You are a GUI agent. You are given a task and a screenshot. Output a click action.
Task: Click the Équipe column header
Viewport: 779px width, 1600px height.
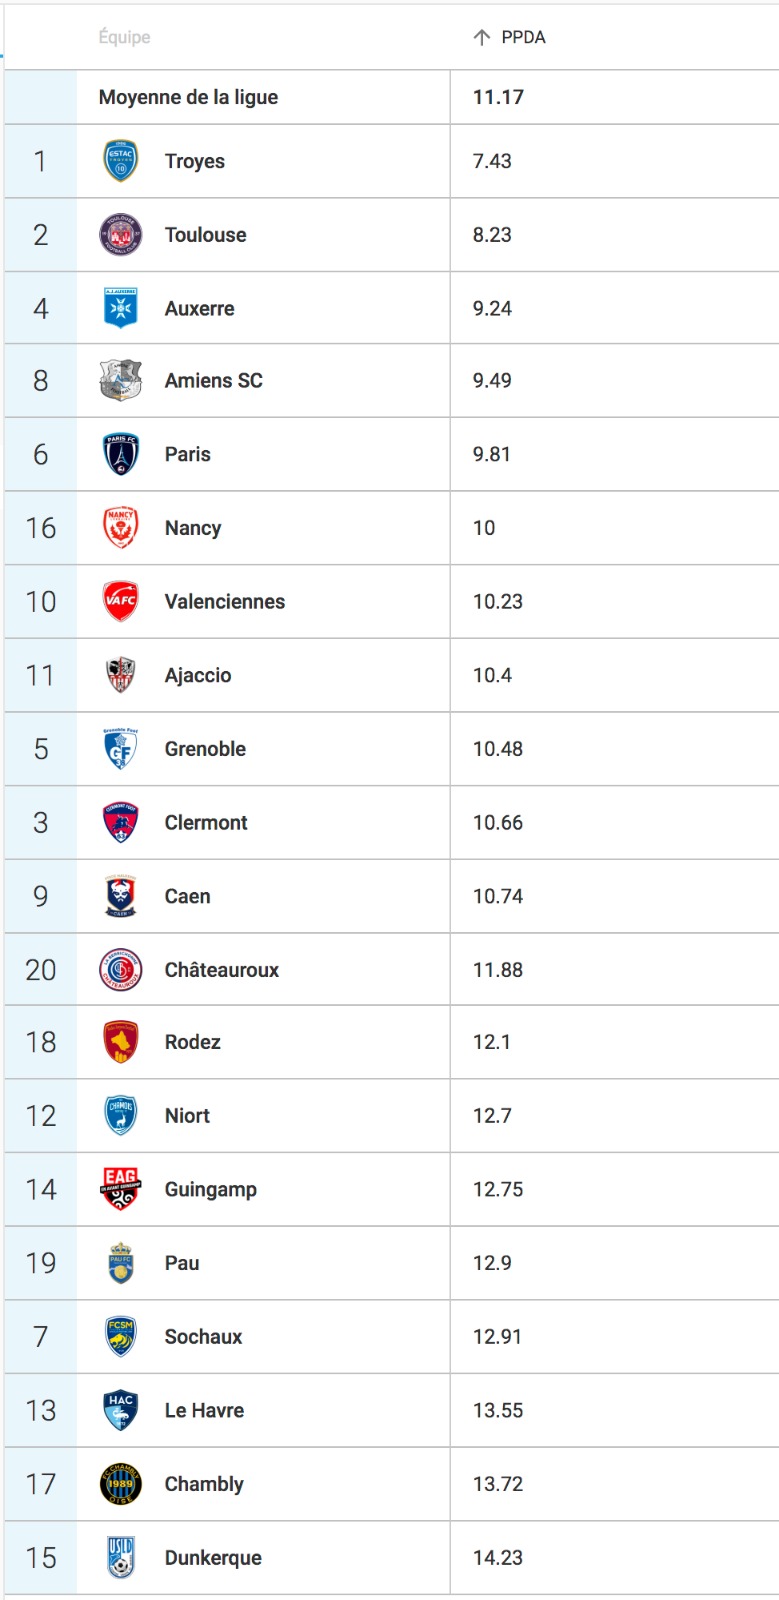125,37
